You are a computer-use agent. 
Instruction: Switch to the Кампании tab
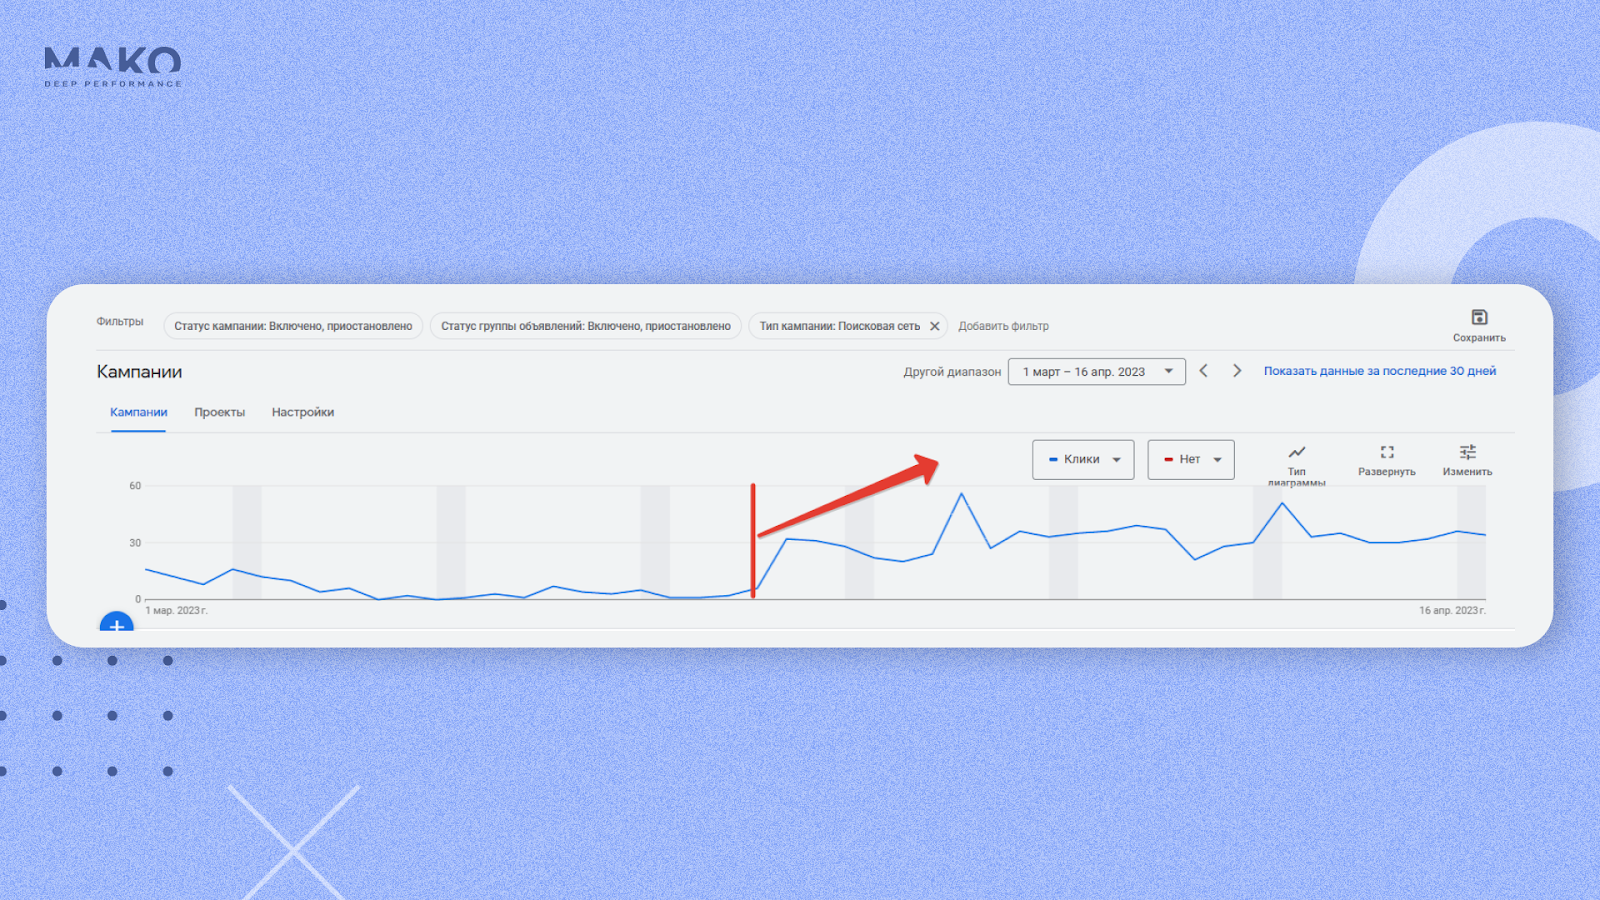point(138,412)
